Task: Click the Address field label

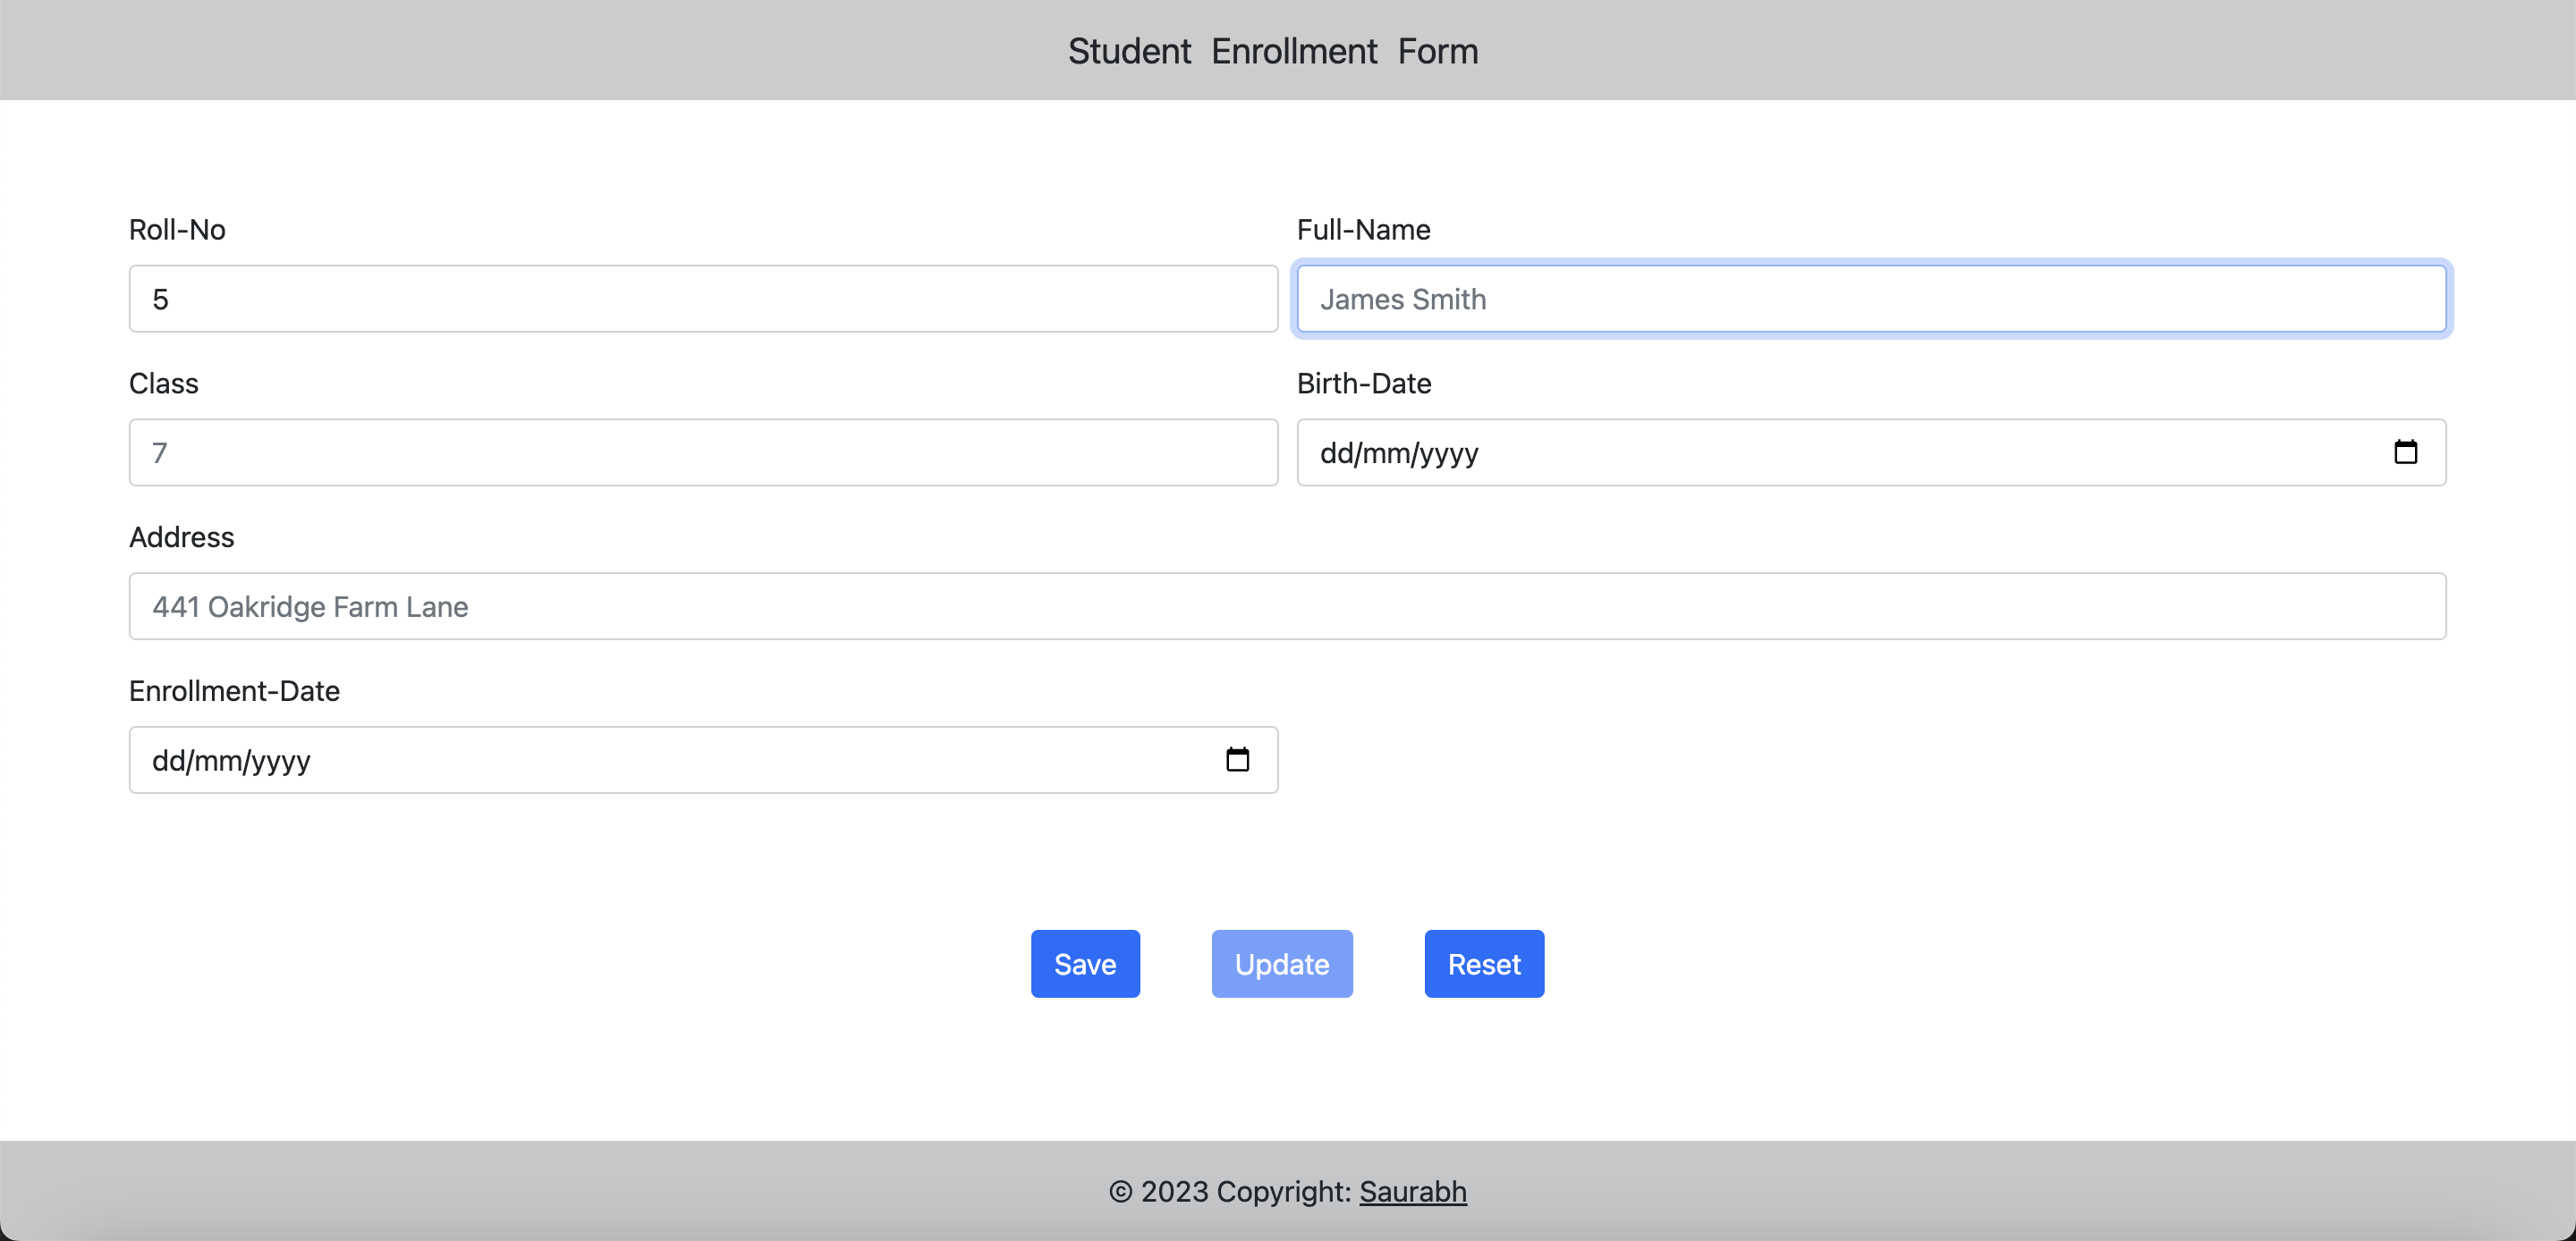Action: (x=181, y=537)
